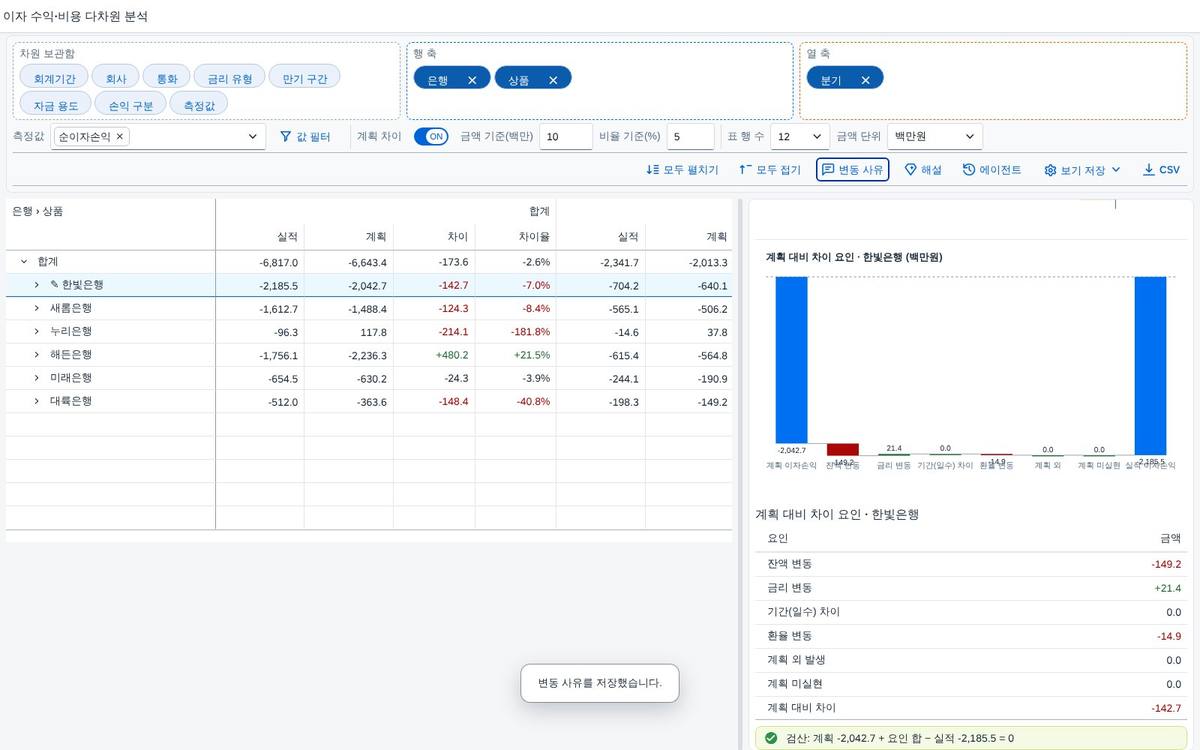Expand the 누리은행 row

pos(36,331)
